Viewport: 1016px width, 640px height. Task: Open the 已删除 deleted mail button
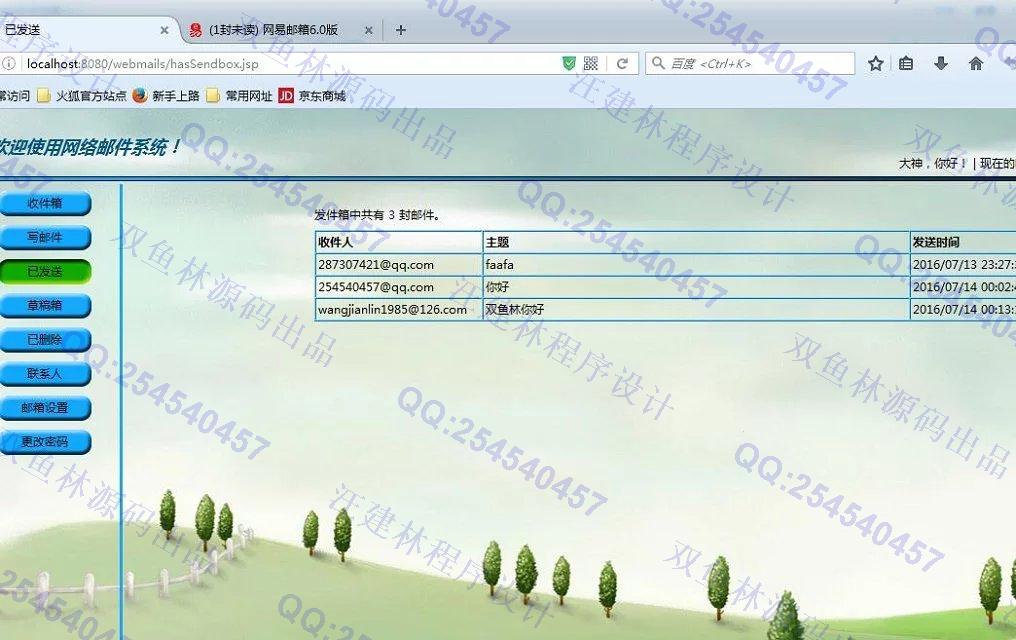[45, 339]
